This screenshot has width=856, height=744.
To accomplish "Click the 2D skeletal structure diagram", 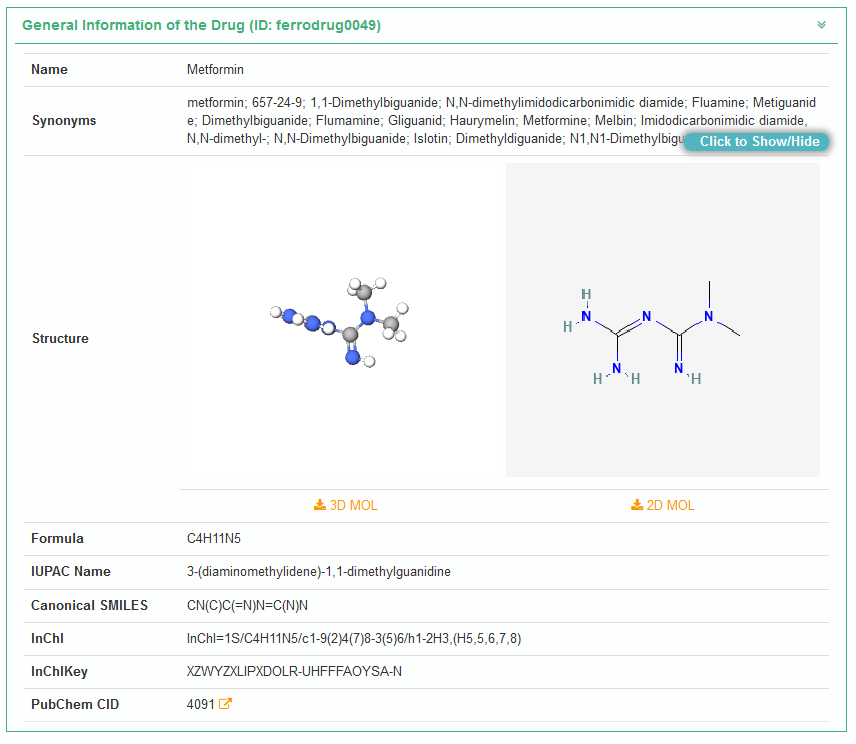I will coord(662,320).
